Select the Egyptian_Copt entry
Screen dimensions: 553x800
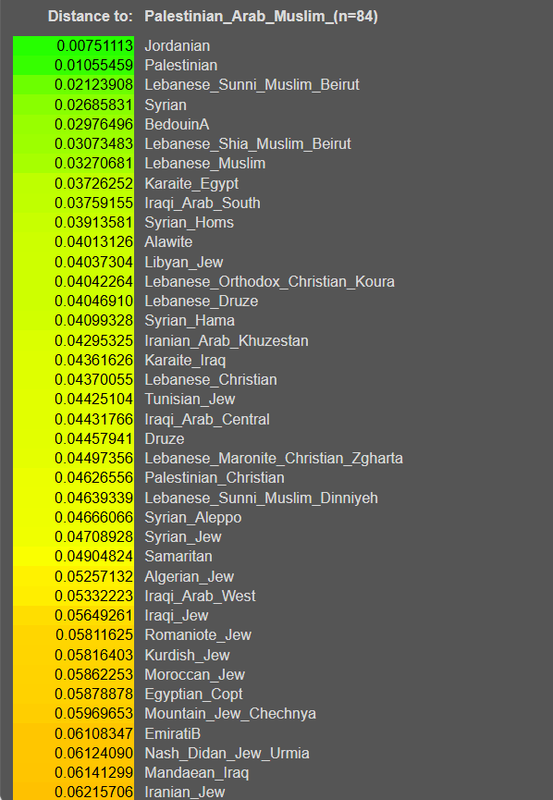pos(194,694)
